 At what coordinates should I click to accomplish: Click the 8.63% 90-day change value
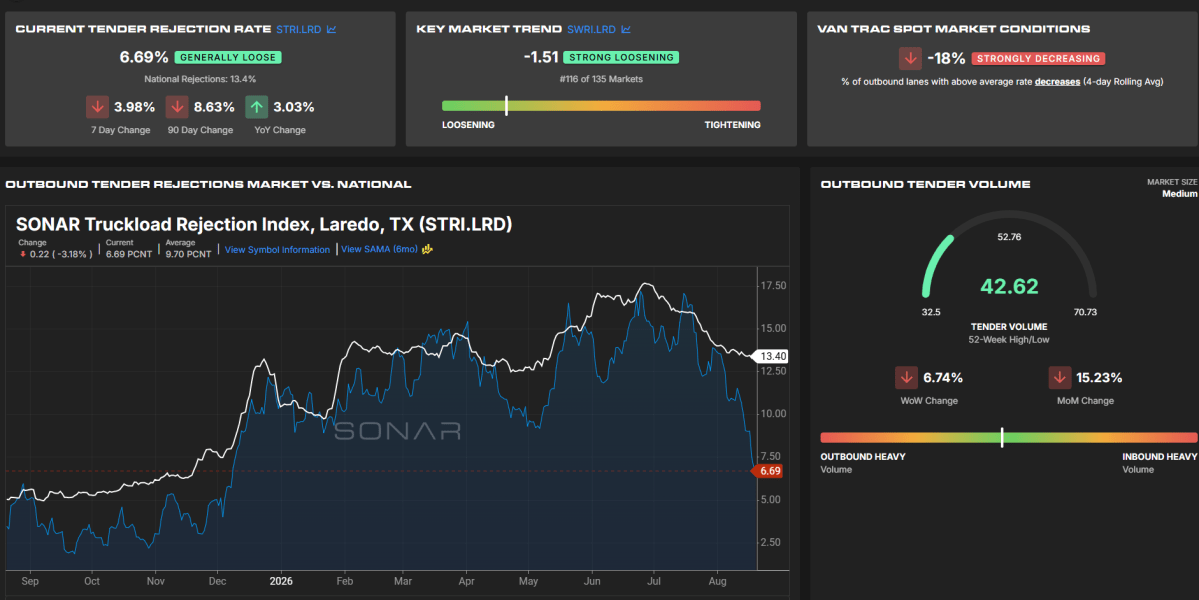pos(214,107)
